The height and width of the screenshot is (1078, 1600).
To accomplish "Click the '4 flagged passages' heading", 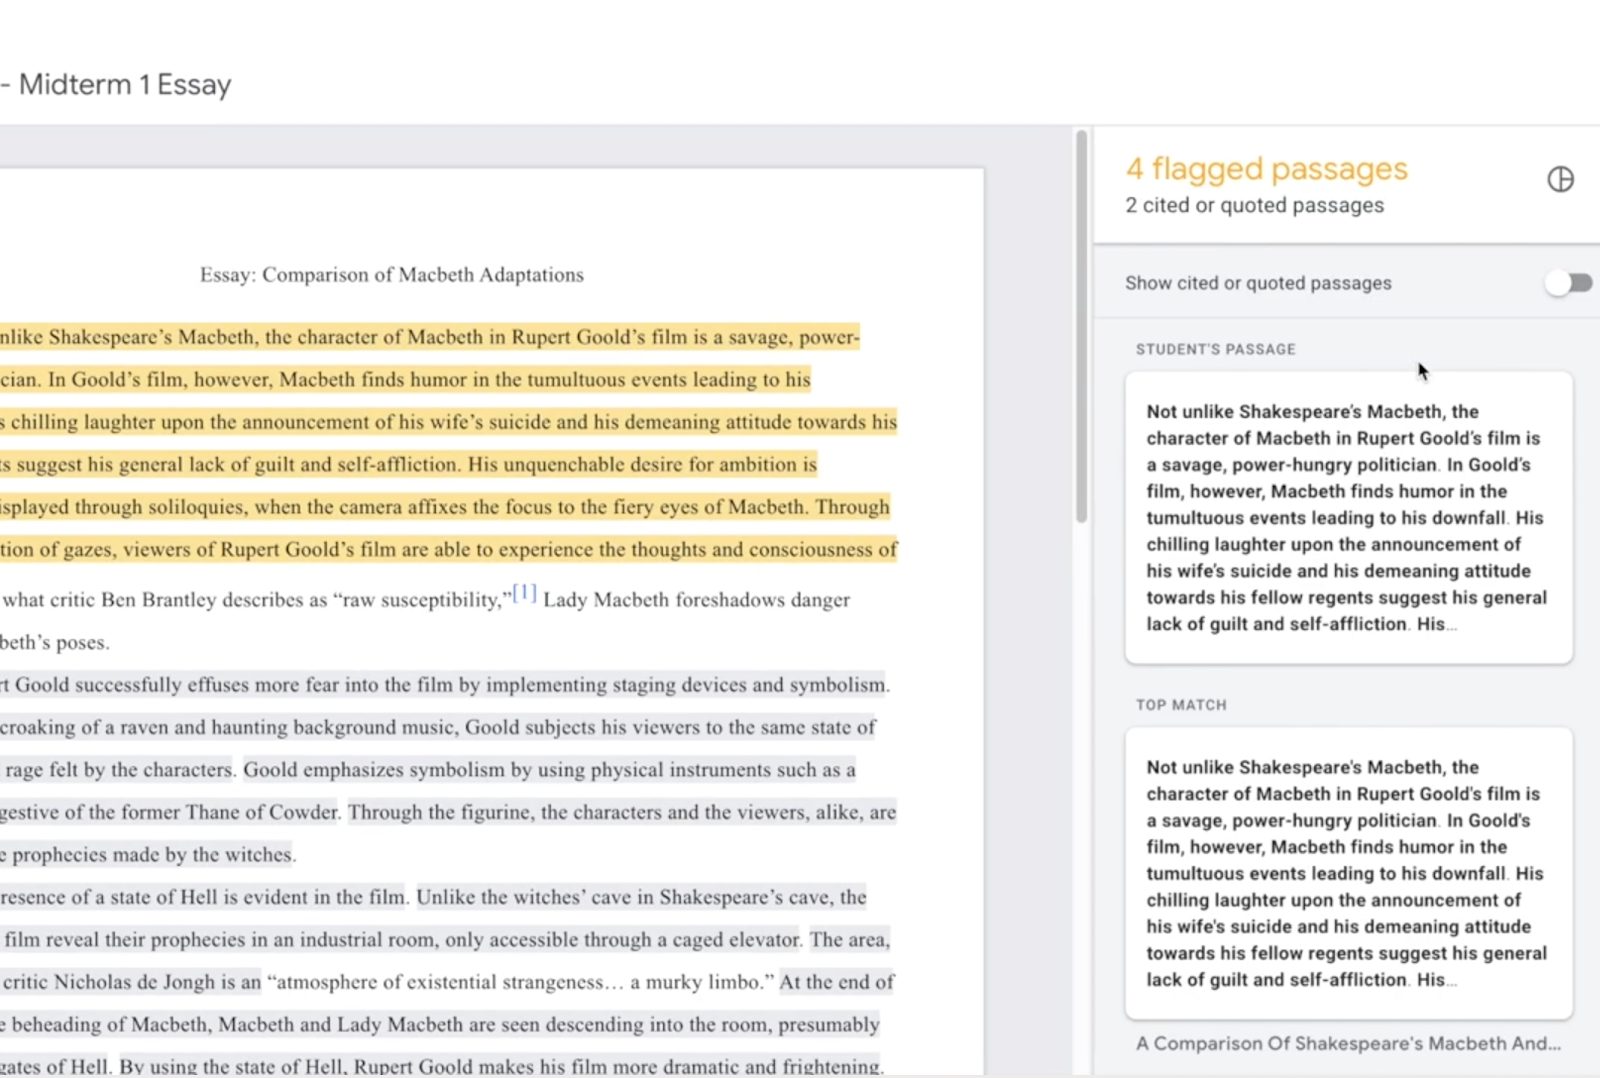I will pyautogui.click(x=1266, y=169).
